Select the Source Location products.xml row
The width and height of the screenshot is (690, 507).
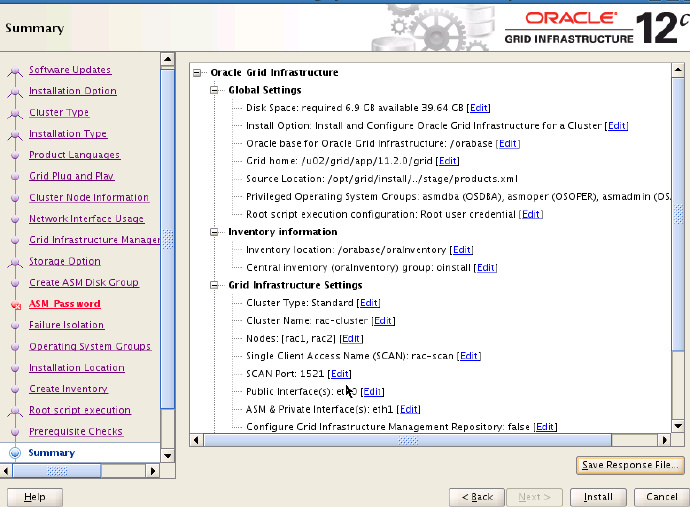coord(382,179)
